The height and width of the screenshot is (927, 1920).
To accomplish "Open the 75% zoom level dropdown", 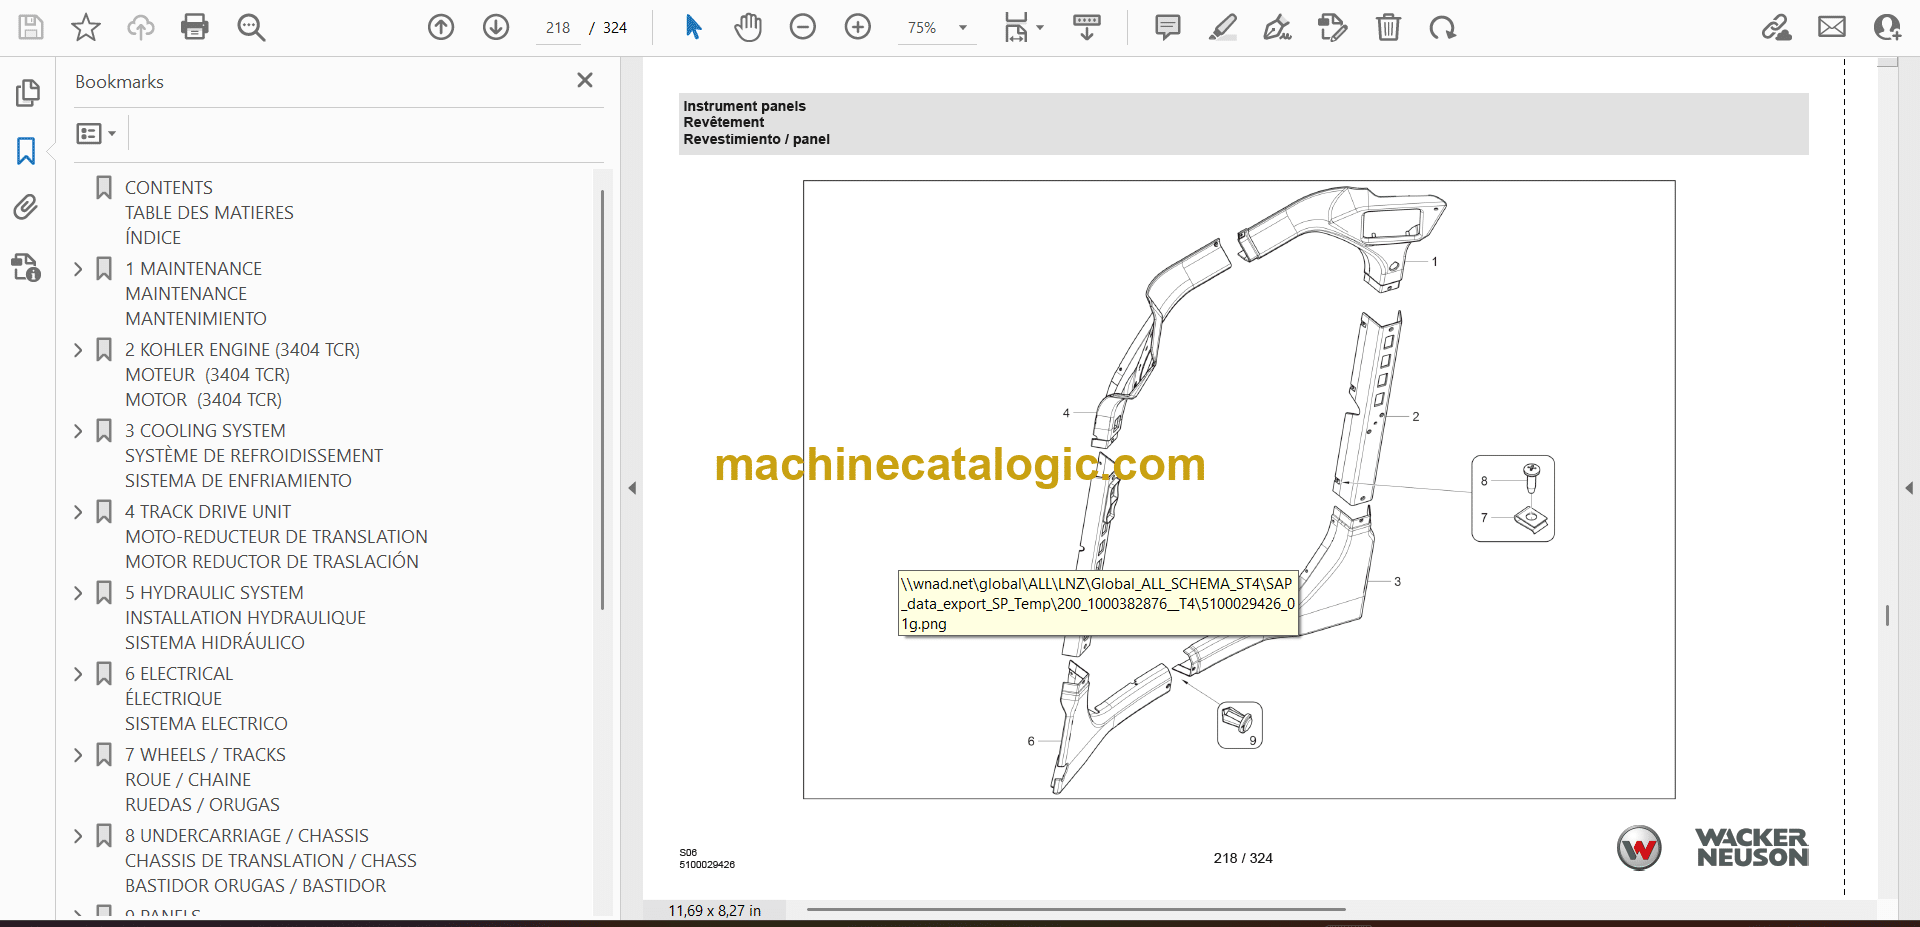I will click(x=963, y=28).
